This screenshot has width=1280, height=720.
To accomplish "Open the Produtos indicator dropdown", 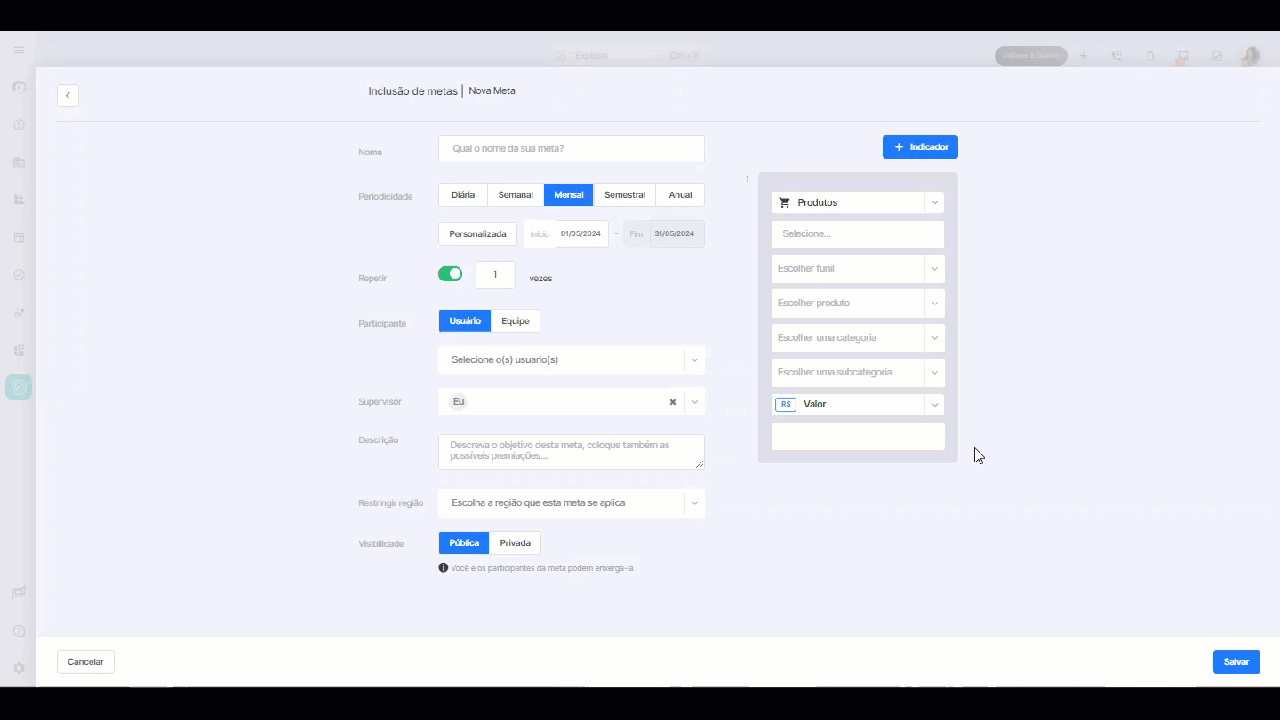I will (x=858, y=203).
